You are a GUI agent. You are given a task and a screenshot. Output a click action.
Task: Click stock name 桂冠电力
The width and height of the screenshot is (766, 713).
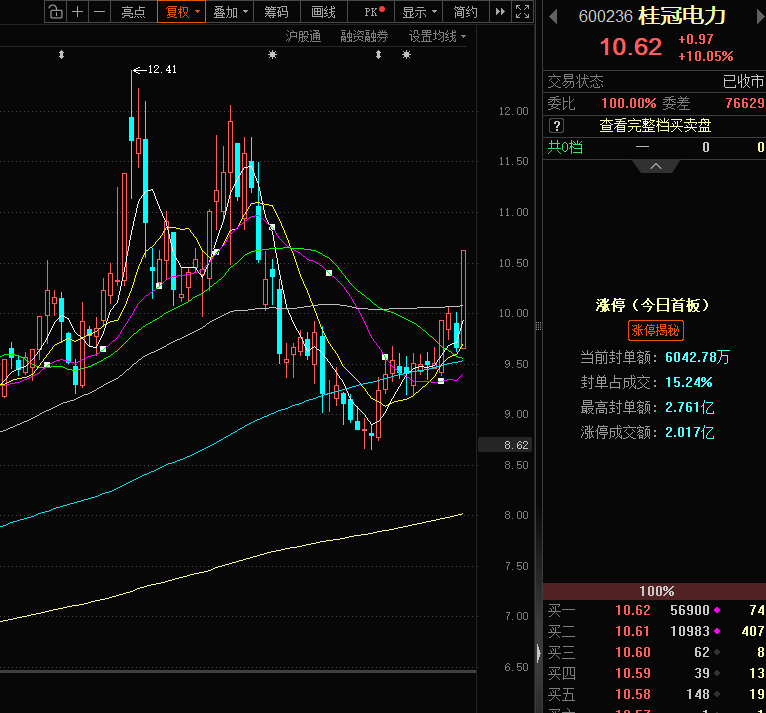click(x=681, y=16)
